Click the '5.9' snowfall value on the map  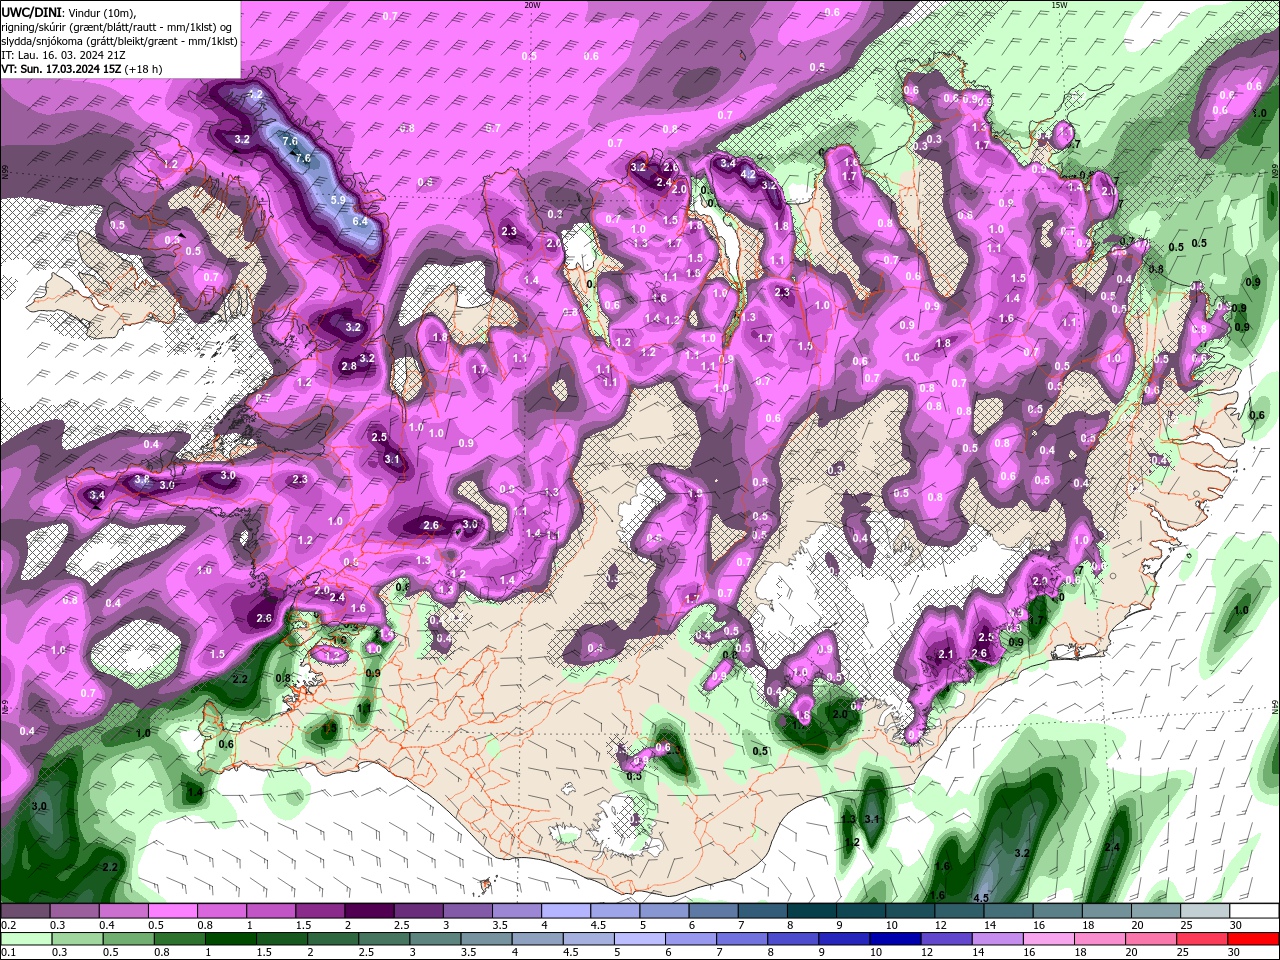click(x=338, y=200)
